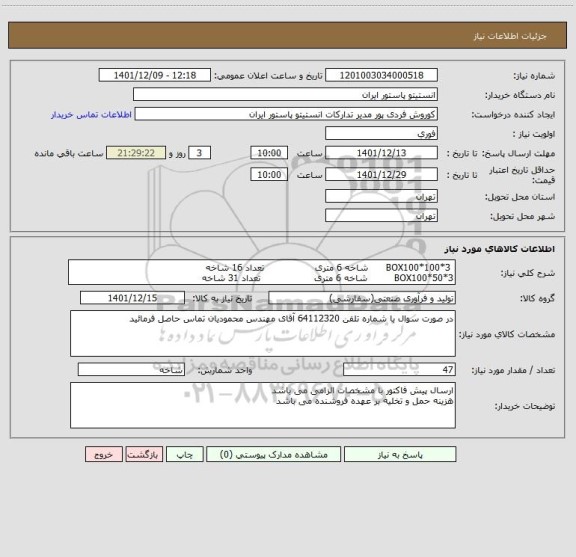Click the 'واحد شمارش:' label
Viewport: 576px width, 557px height.
point(225,370)
